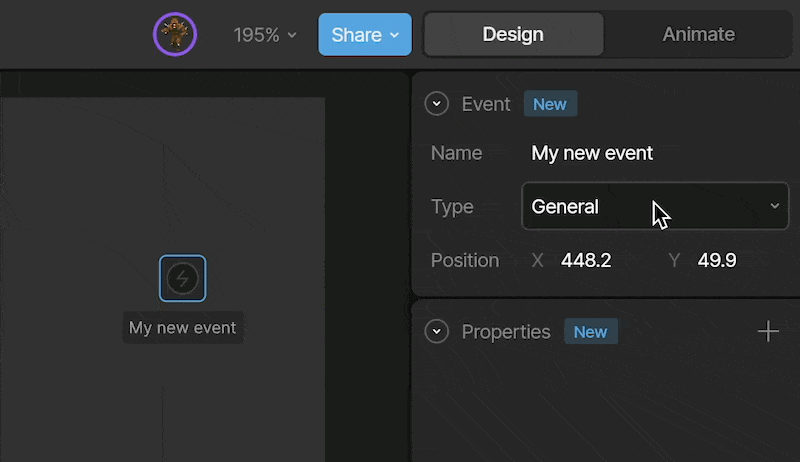Click the small arrow at the Type field's right edge
Viewport: 800px width, 462px height.
[x=774, y=206]
